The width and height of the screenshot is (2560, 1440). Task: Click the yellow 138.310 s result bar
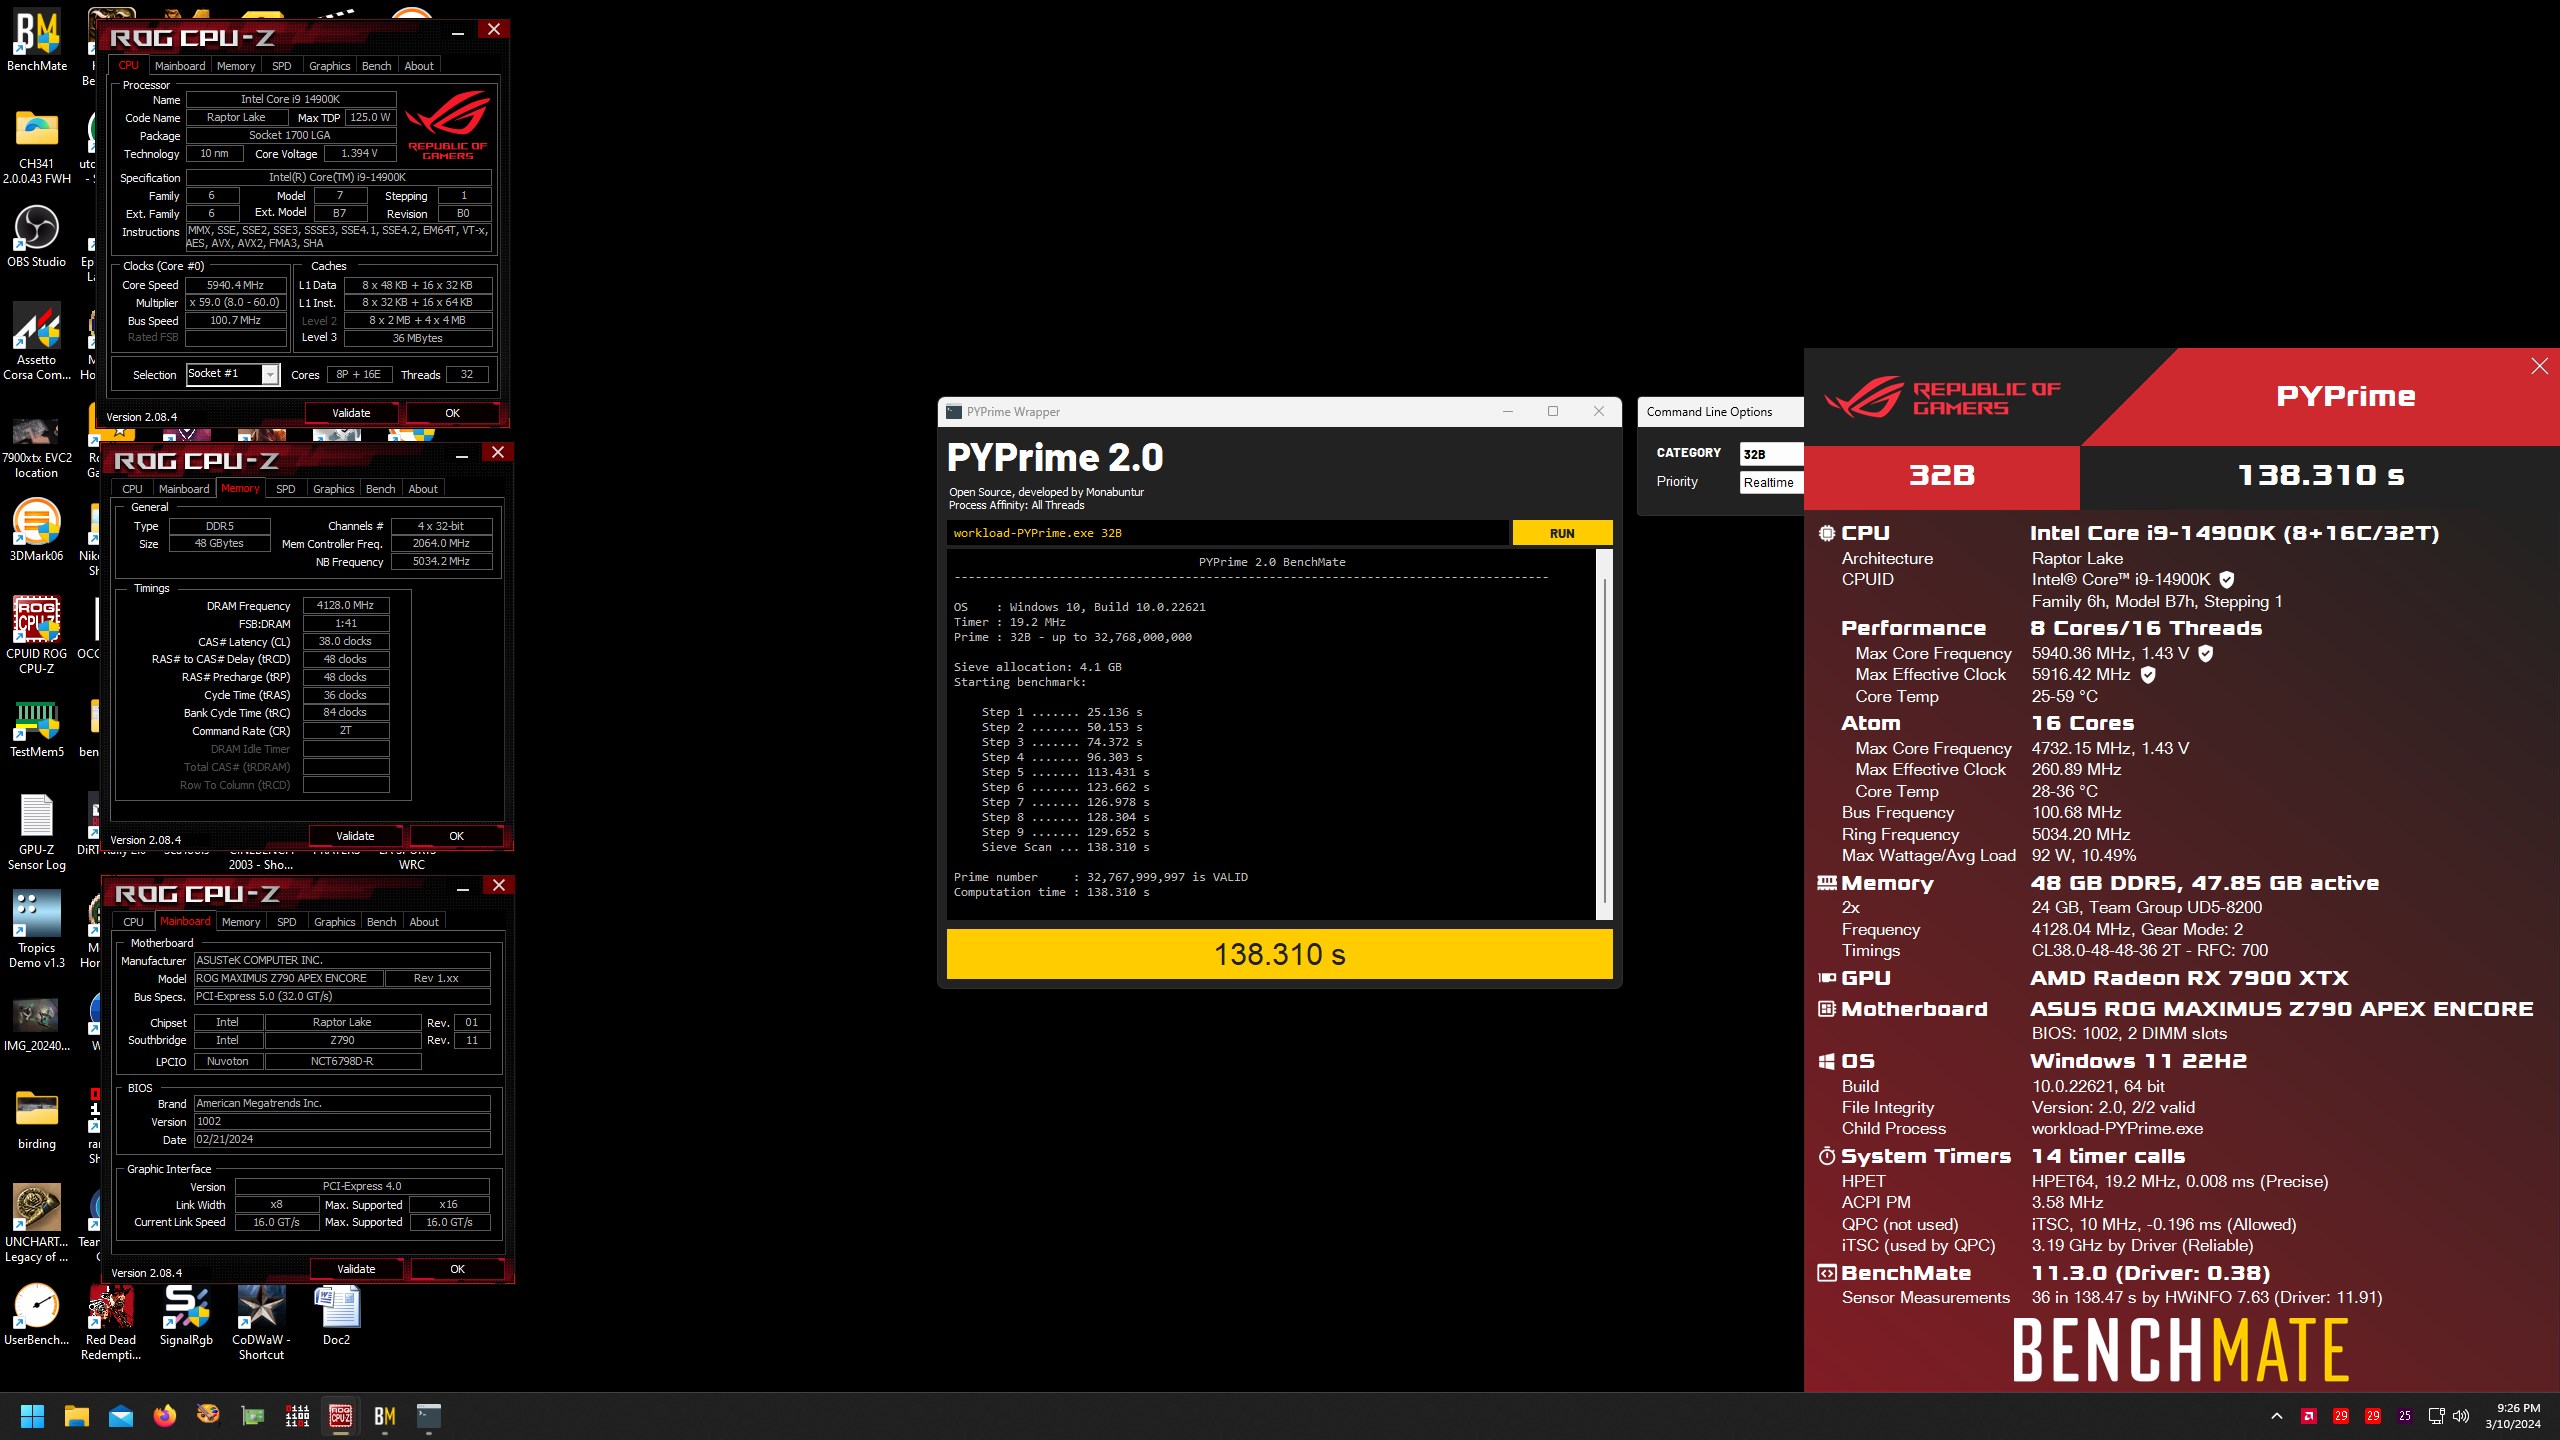click(1279, 955)
